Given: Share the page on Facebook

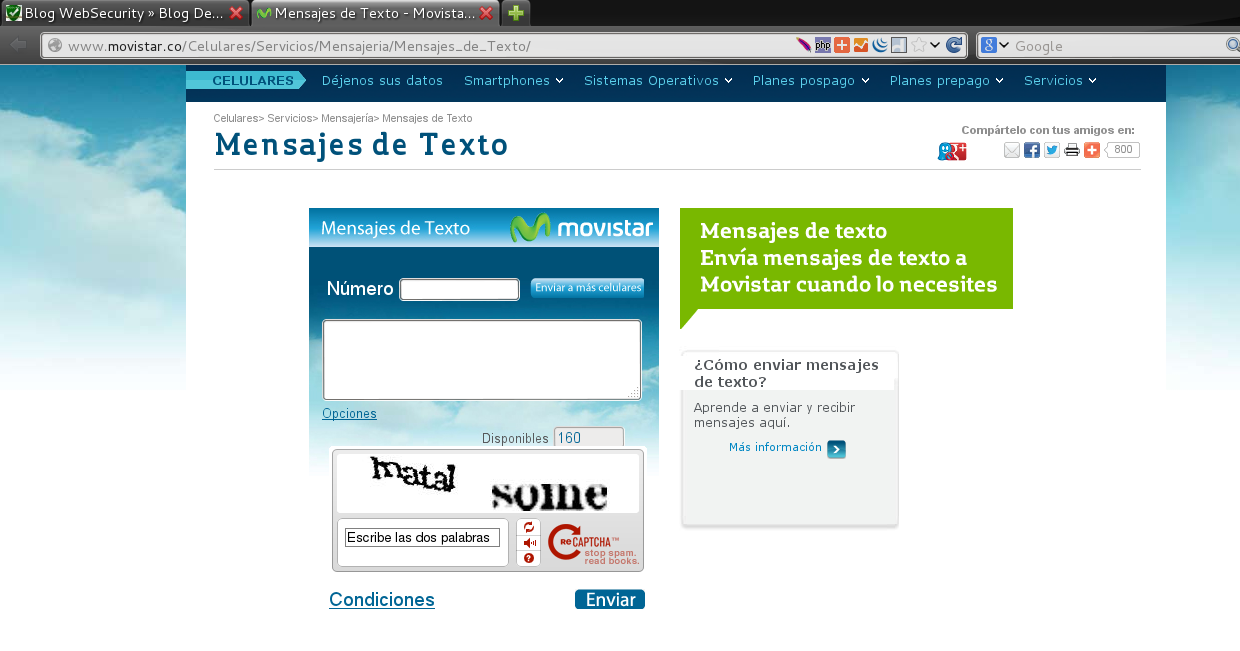Looking at the screenshot, I should pyautogui.click(x=1032, y=150).
